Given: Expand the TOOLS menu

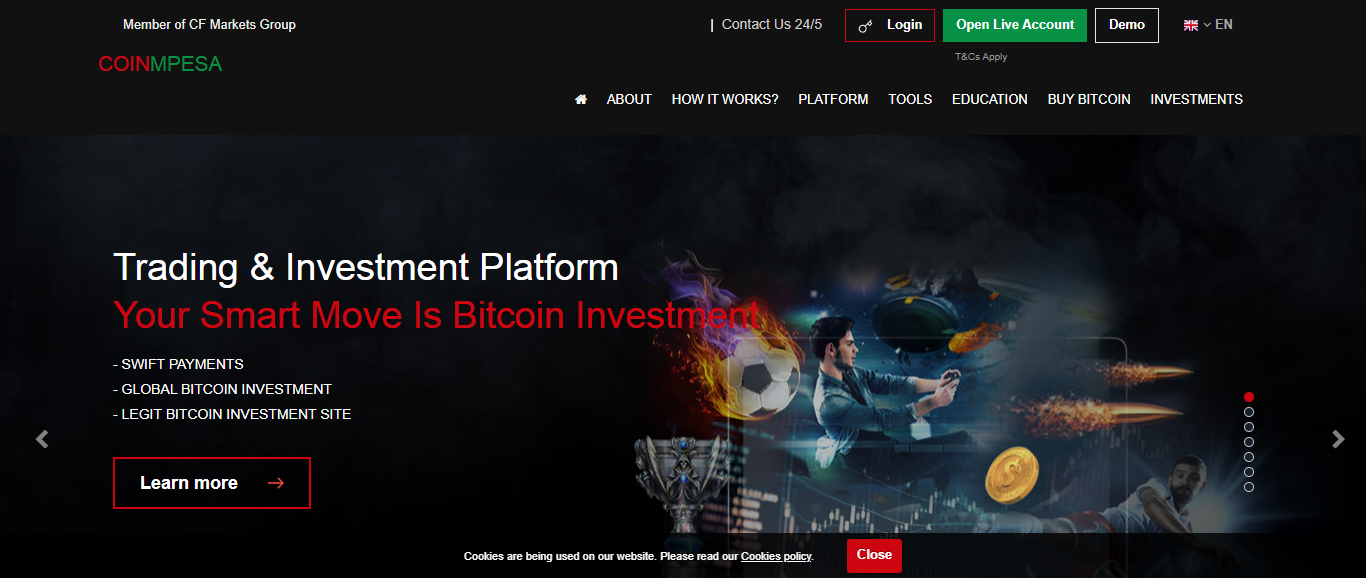Looking at the screenshot, I should [910, 99].
